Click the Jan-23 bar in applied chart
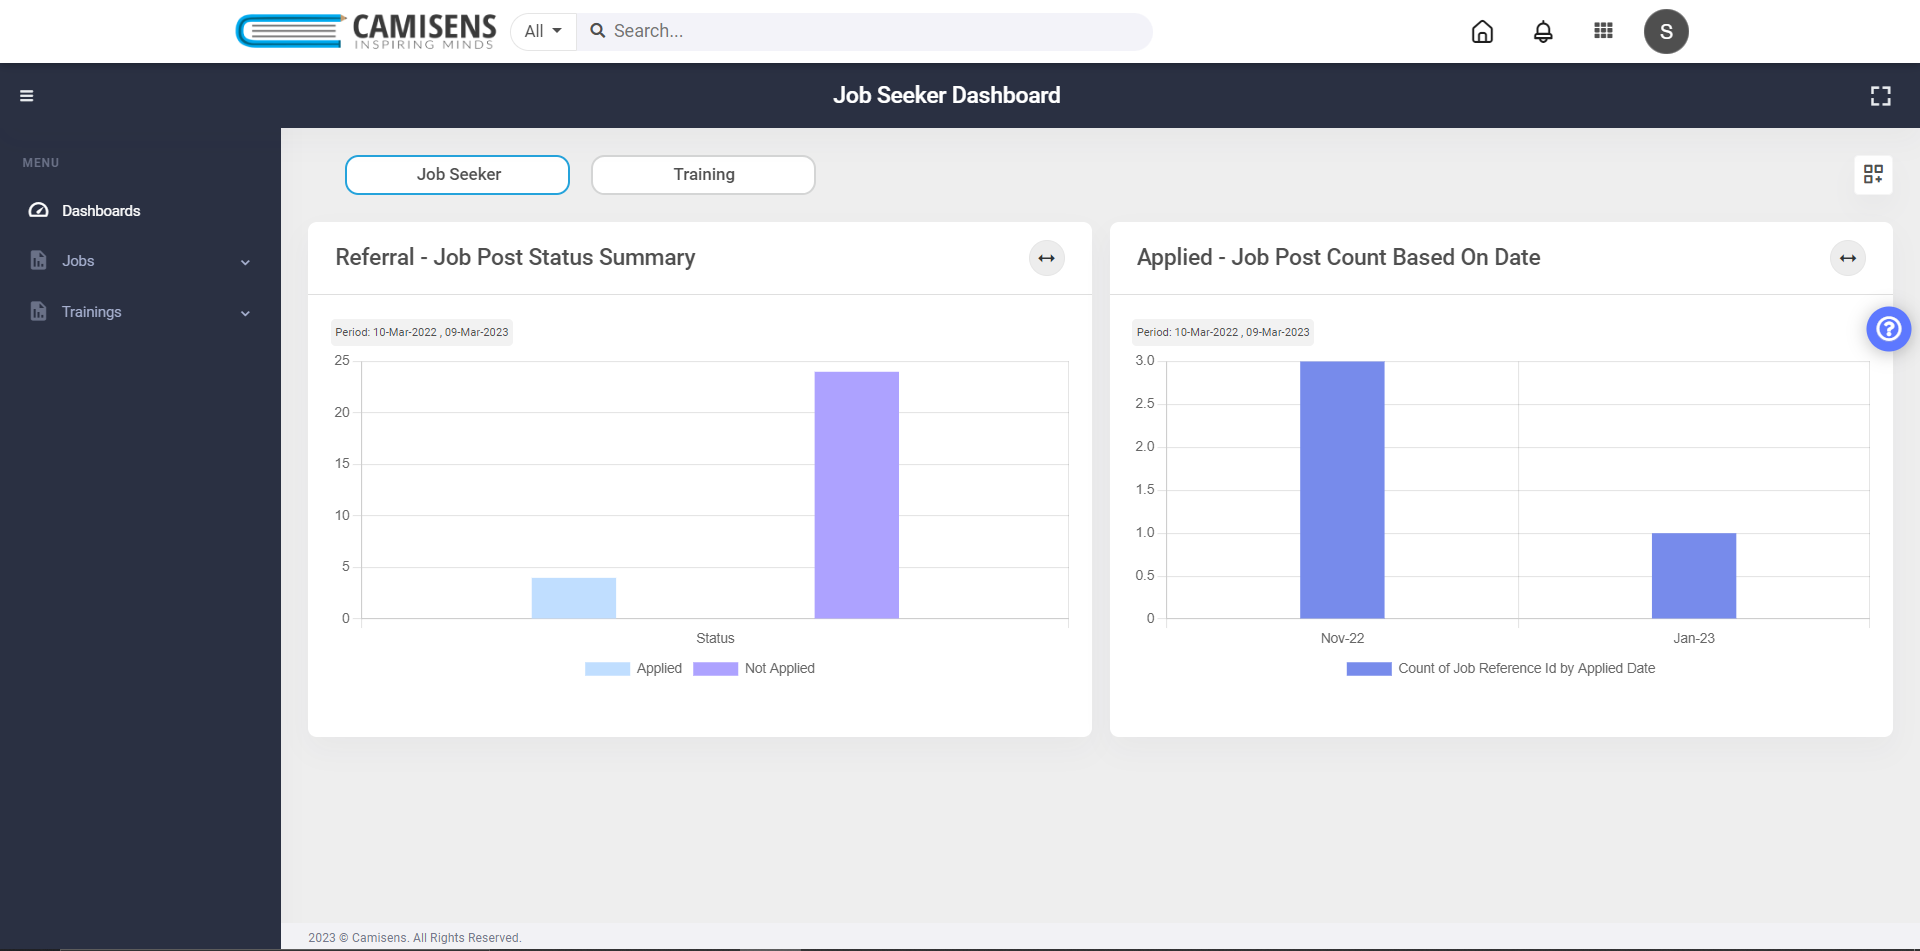The height and width of the screenshot is (951, 1920). pyautogui.click(x=1694, y=576)
